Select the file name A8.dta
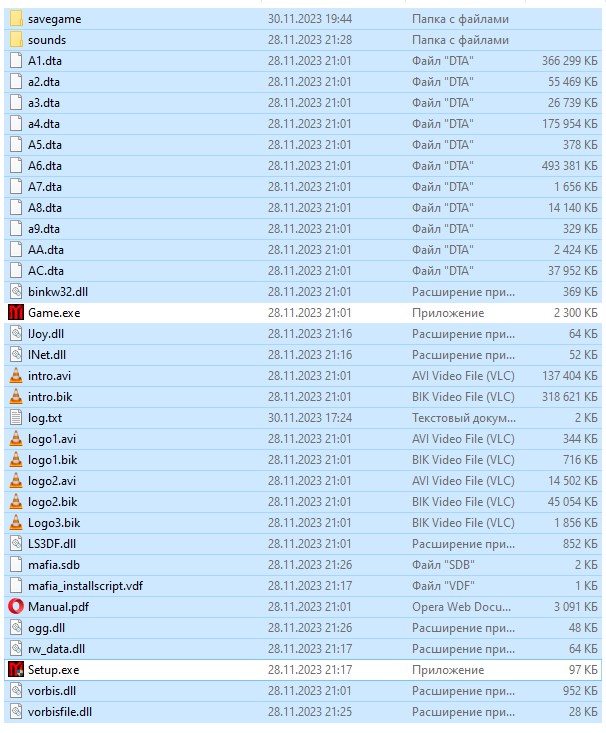 point(45,208)
